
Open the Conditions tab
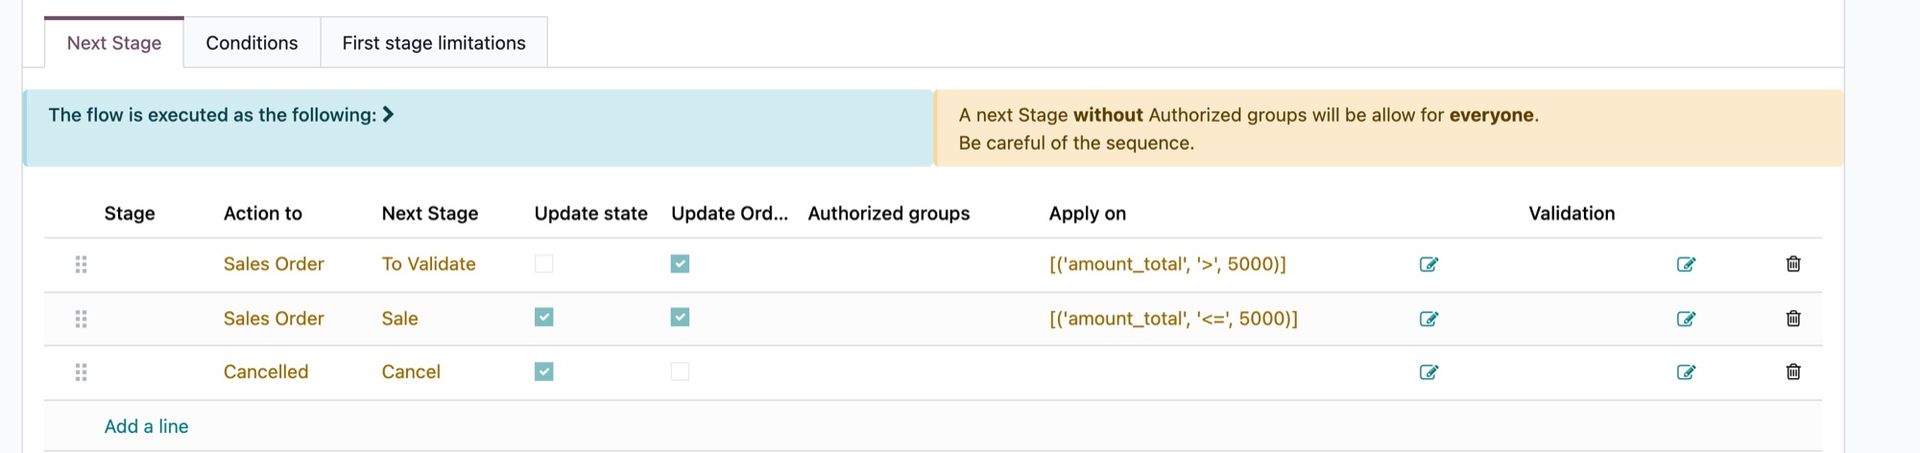coord(252,43)
